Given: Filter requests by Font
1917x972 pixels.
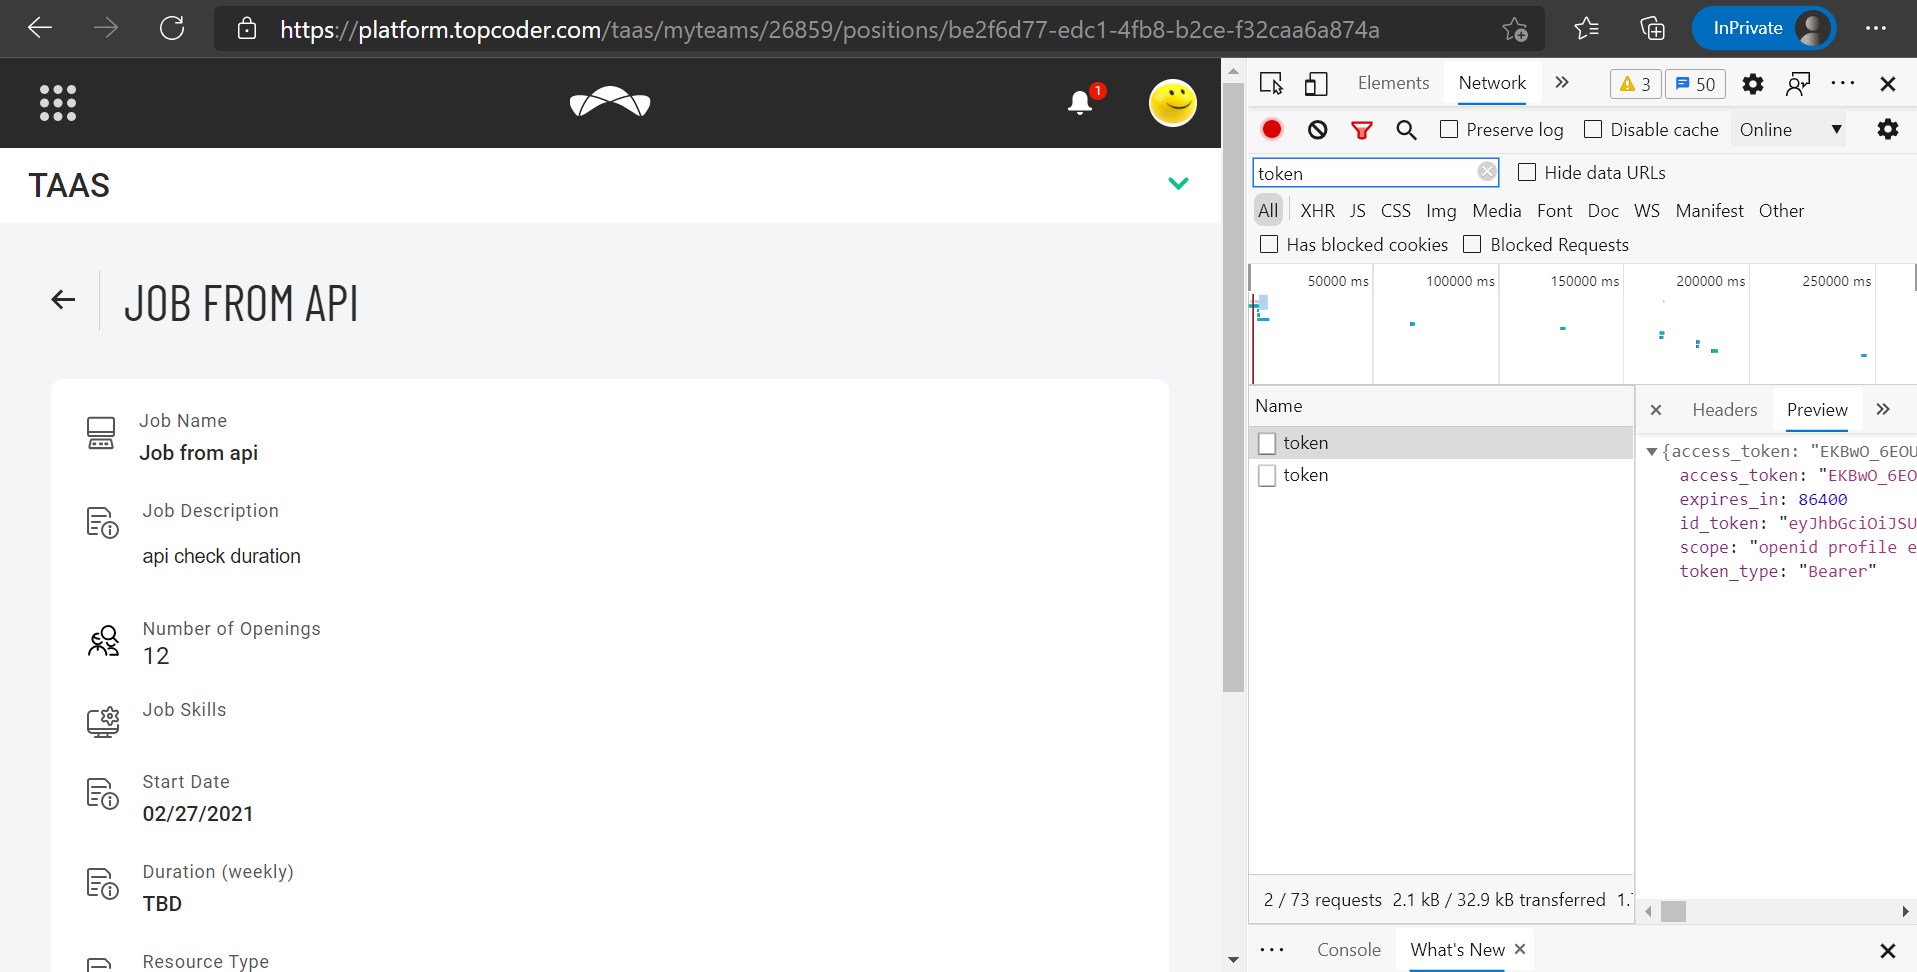Looking at the screenshot, I should [x=1554, y=211].
